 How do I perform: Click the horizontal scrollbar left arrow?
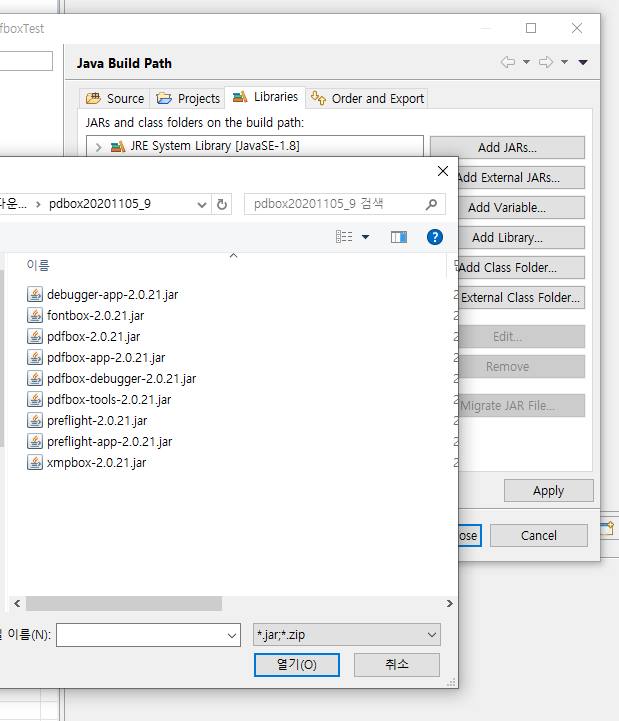pyautogui.click(x=17, y=604)
